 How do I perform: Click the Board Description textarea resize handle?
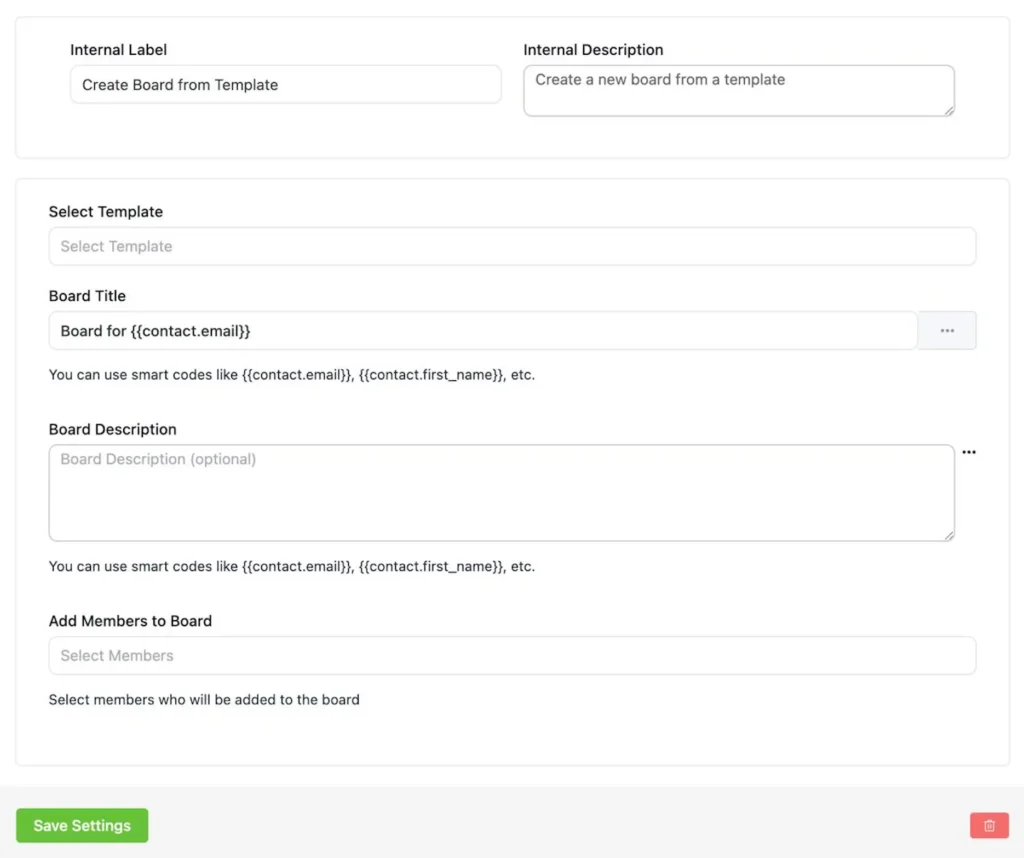(x=949, y=535)
